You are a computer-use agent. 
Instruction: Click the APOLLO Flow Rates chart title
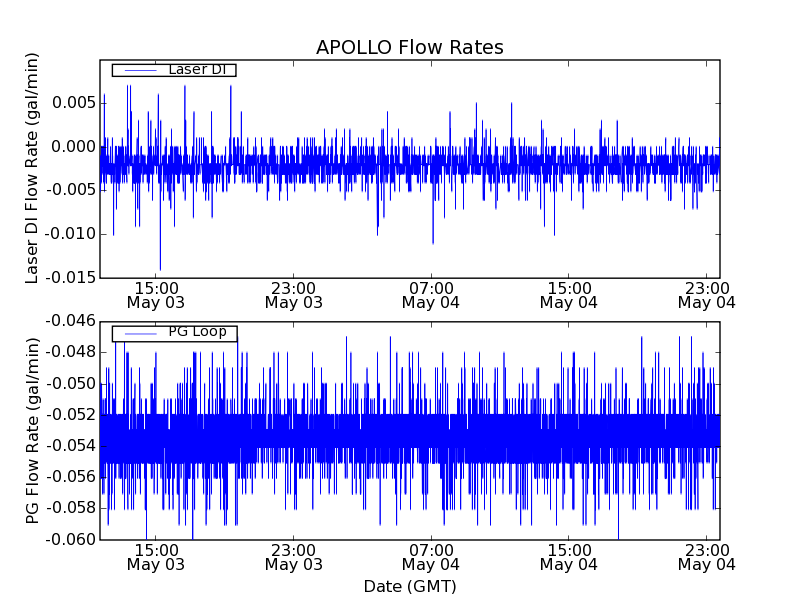click(x=409, y=48)
